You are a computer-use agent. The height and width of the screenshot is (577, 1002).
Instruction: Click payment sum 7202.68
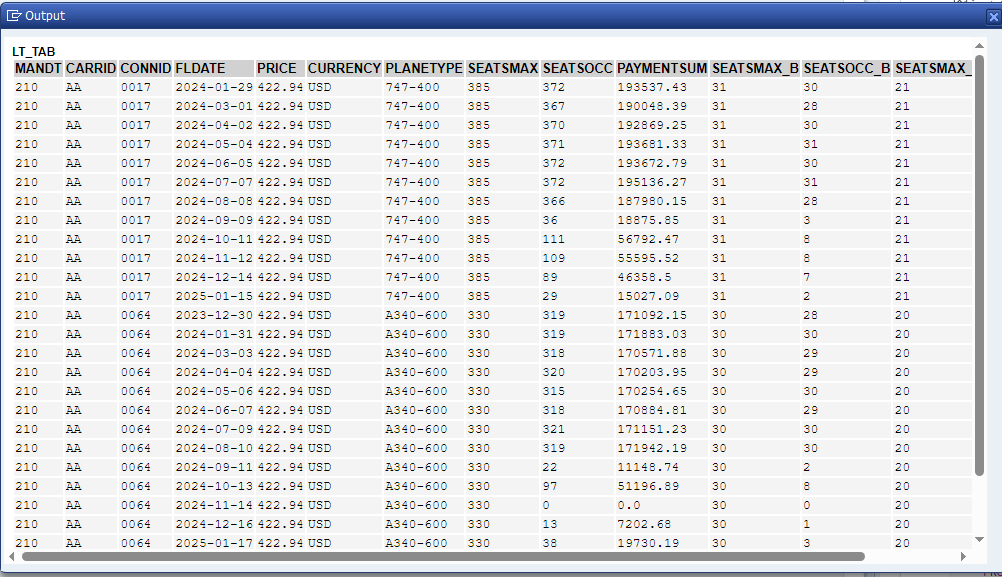pos(644,525)
